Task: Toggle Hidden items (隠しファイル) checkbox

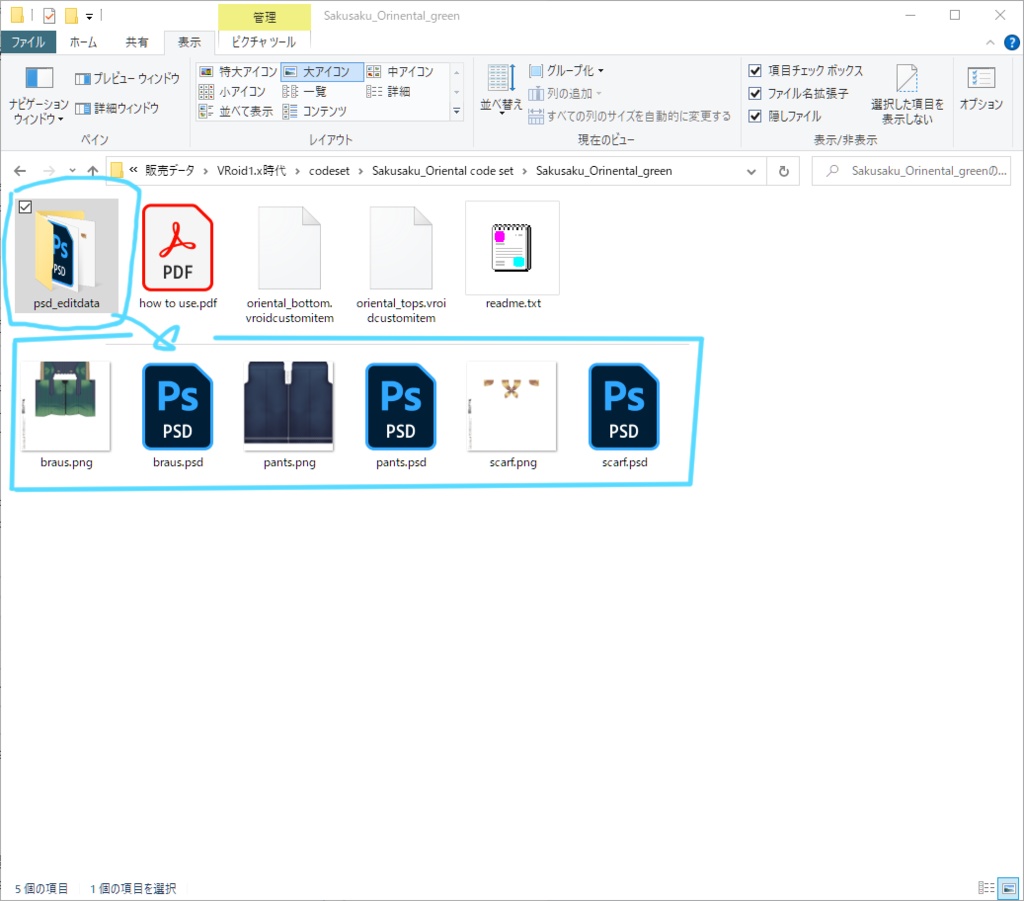Action: pyautogui.click(x=785, y=116)
